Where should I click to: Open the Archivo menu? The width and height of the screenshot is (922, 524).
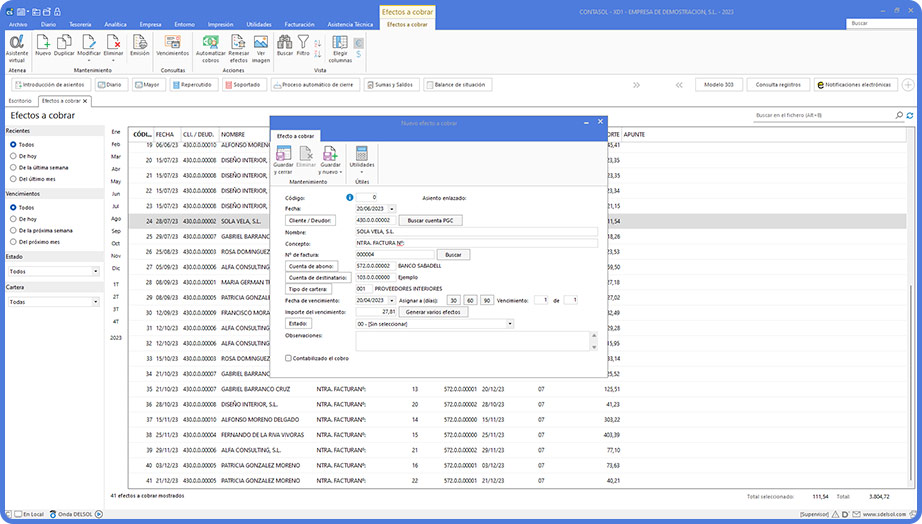18,25
